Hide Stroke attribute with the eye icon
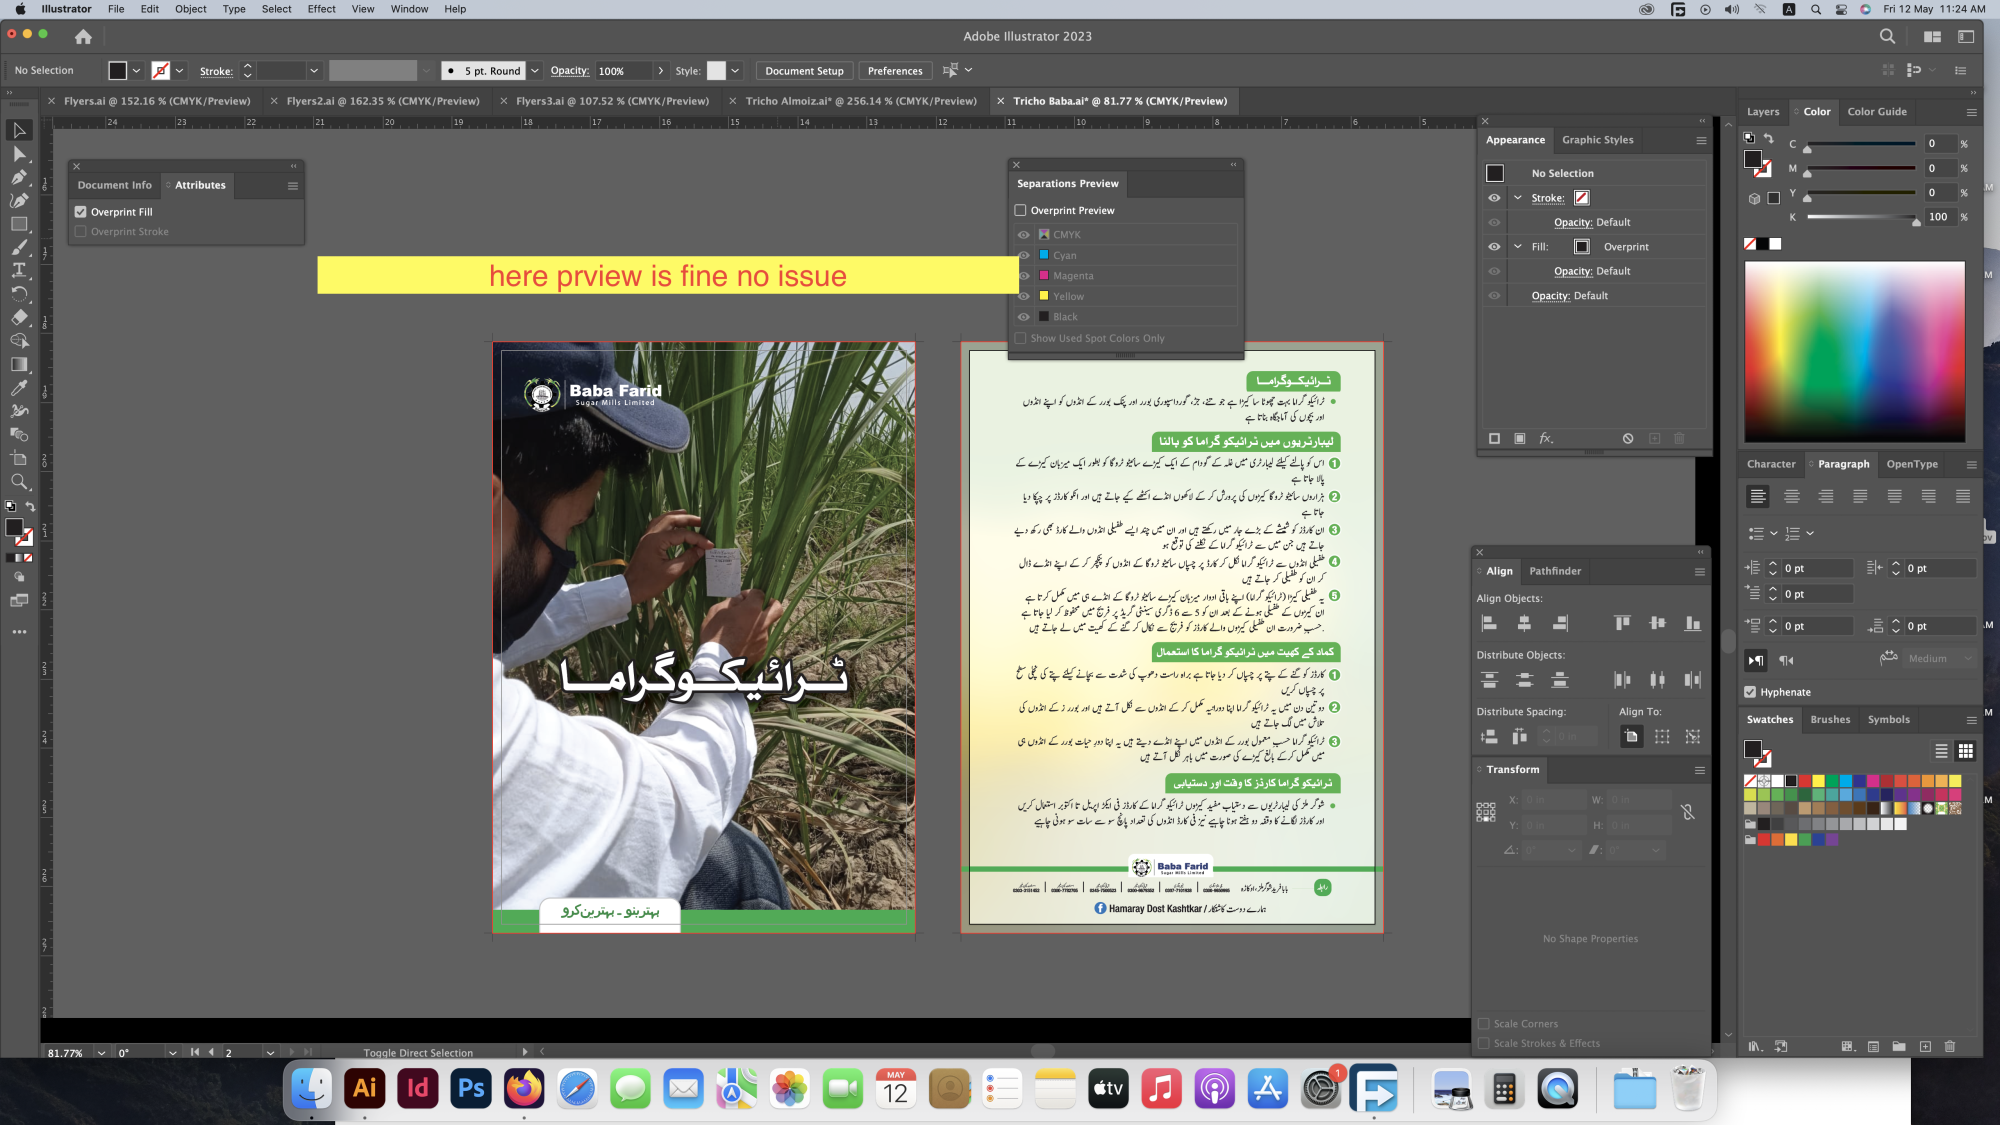The image size is (2000, 1125). 1494,198
